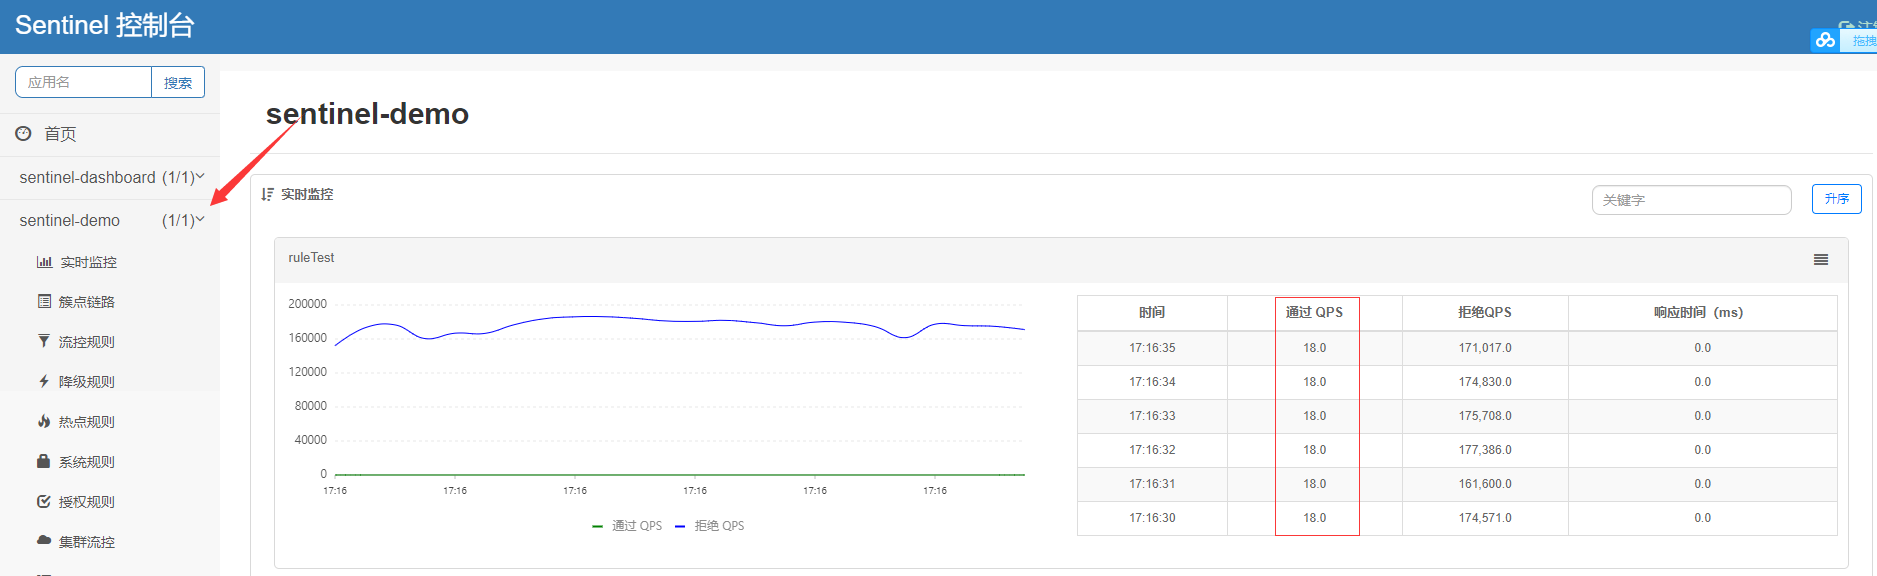Click the 17:16:35 time cell
Viewport: 1877px width, 576px height.
(1152, 348)
